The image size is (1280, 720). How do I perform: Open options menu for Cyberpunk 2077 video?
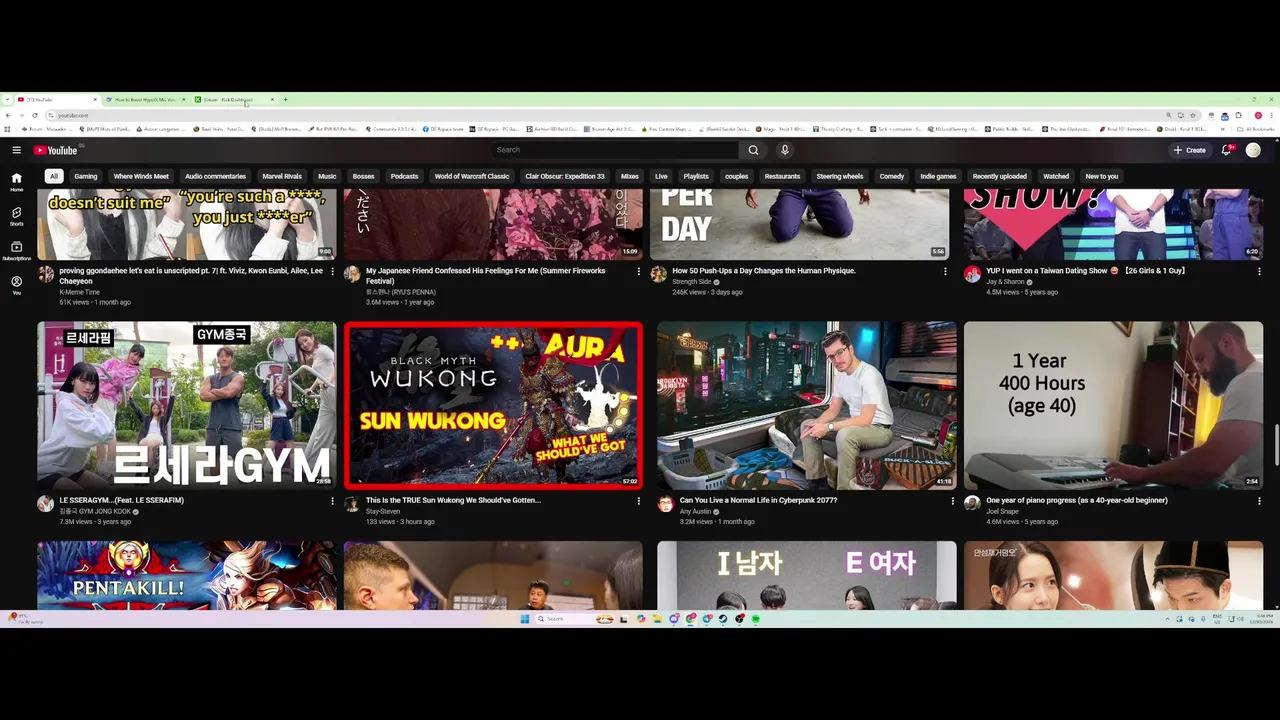tap(952, 500)
